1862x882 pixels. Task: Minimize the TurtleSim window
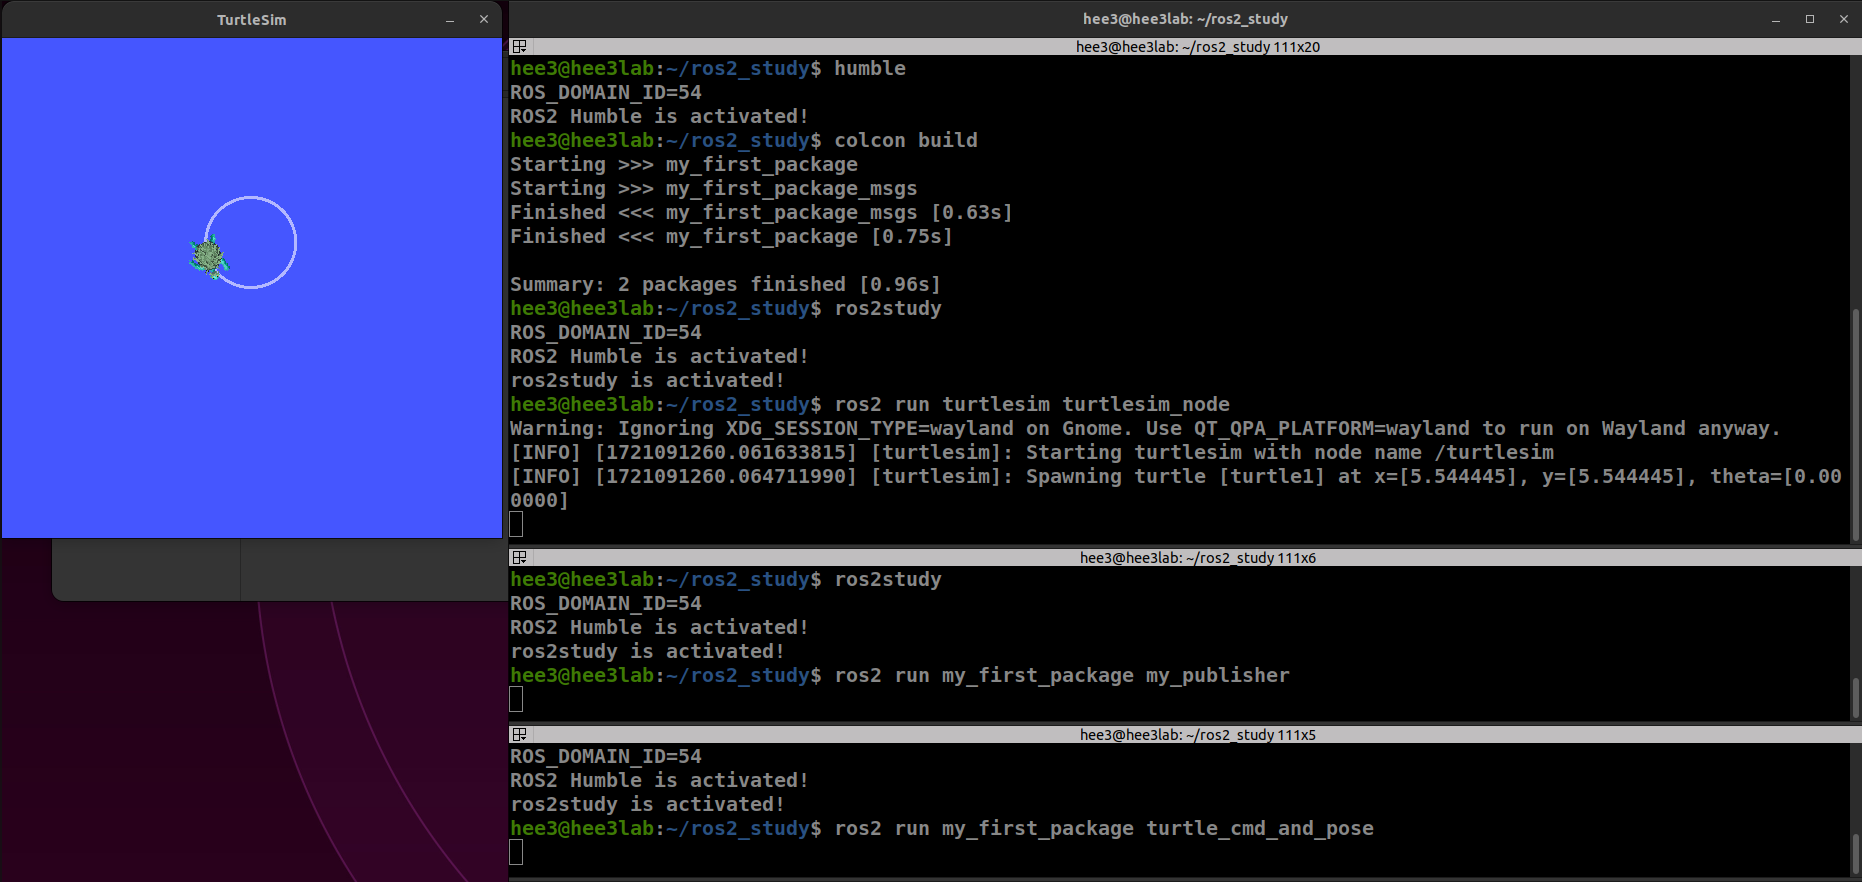[x=450, y=19]
